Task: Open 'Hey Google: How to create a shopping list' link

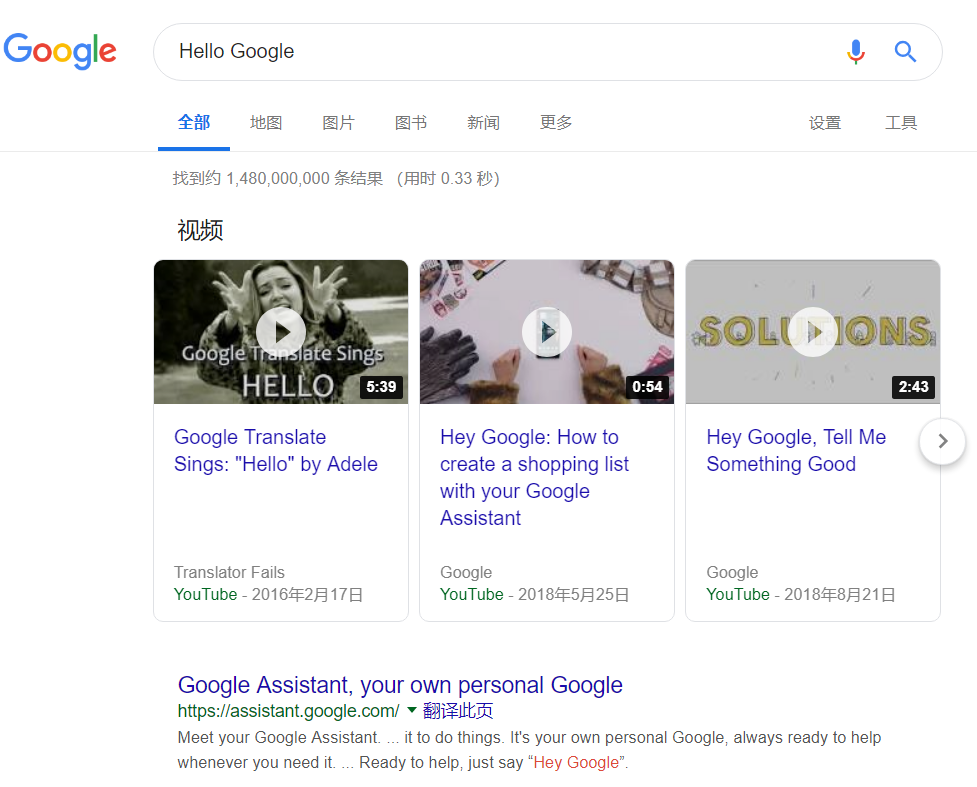Action: [x=534, y=477]
